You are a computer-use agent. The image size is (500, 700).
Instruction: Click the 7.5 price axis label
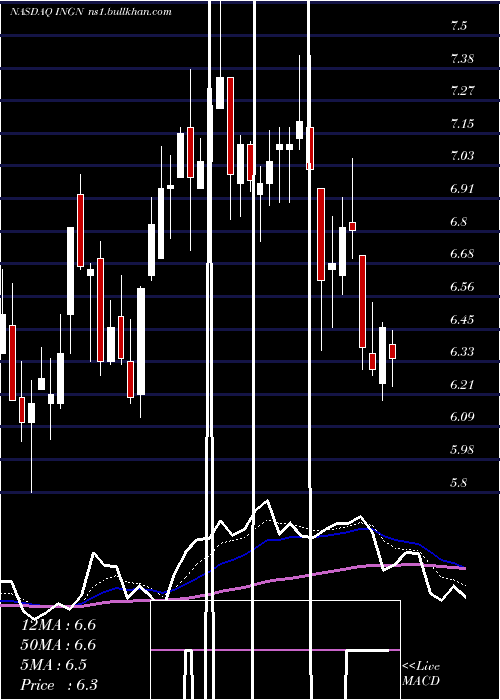point(459,26)
